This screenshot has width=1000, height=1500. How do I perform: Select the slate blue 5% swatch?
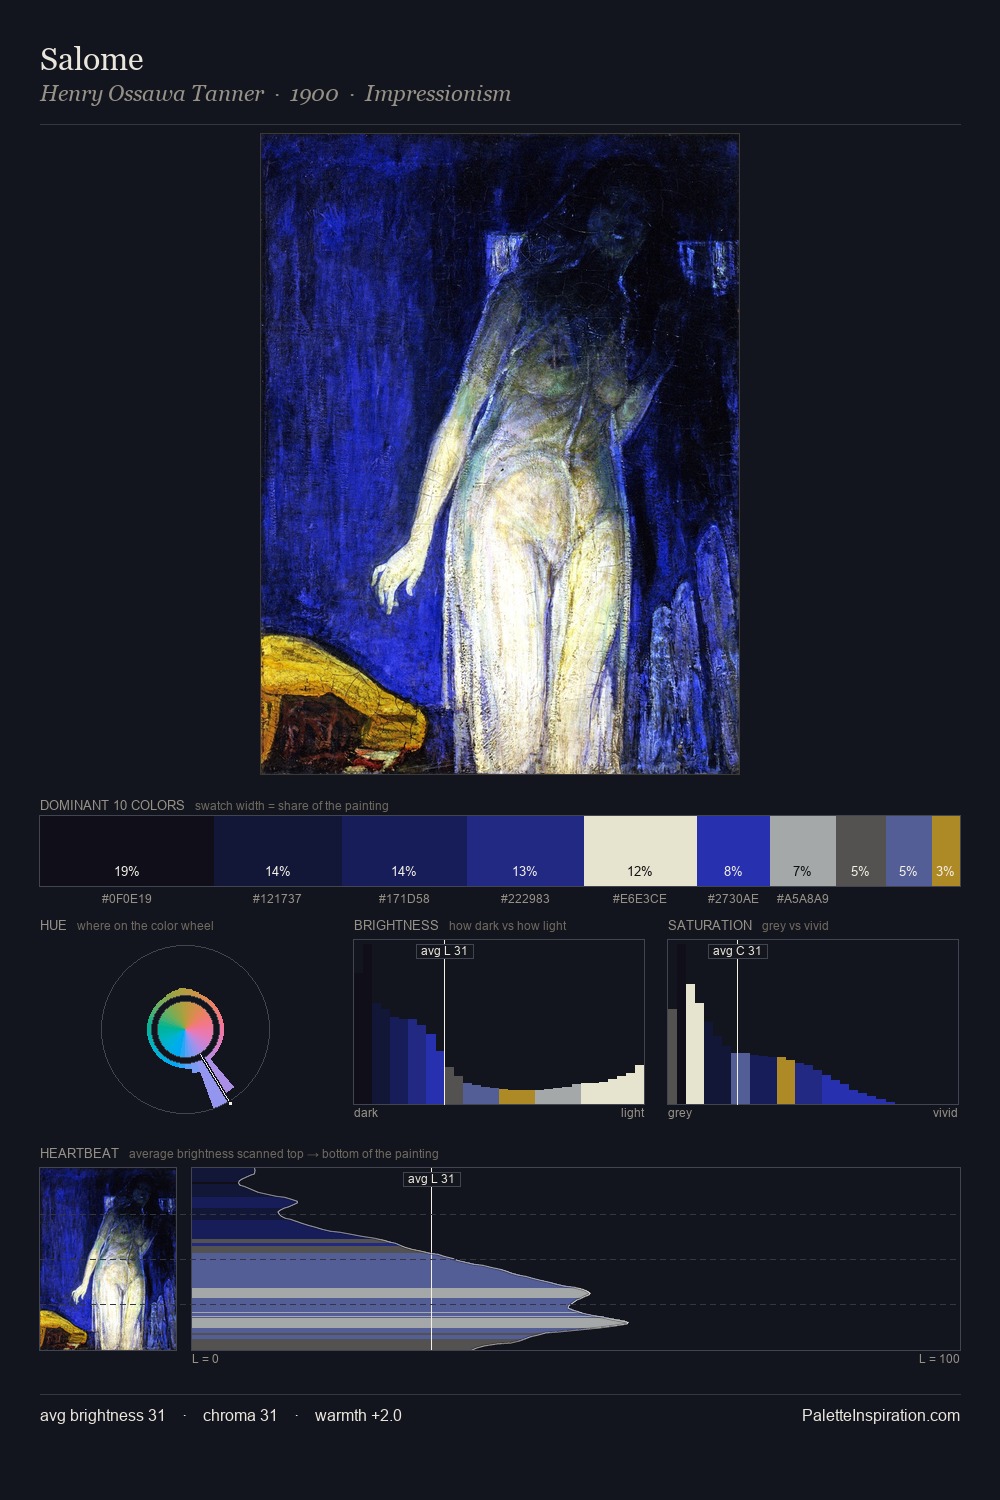(909, 851)
